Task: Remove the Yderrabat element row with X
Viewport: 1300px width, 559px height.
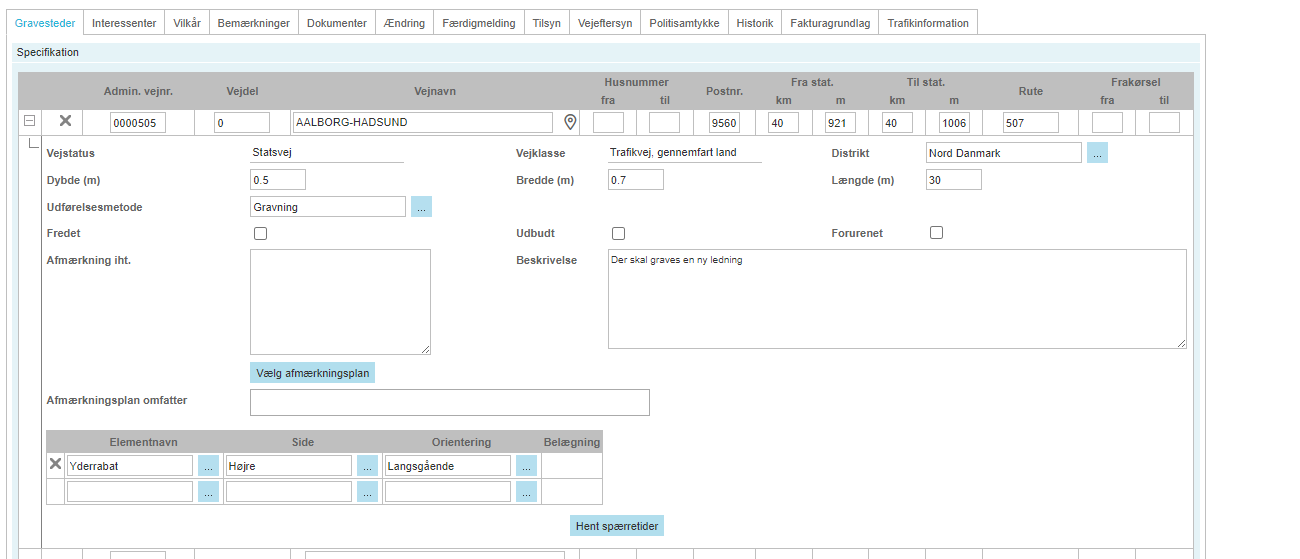Action: tap(56, 464)
